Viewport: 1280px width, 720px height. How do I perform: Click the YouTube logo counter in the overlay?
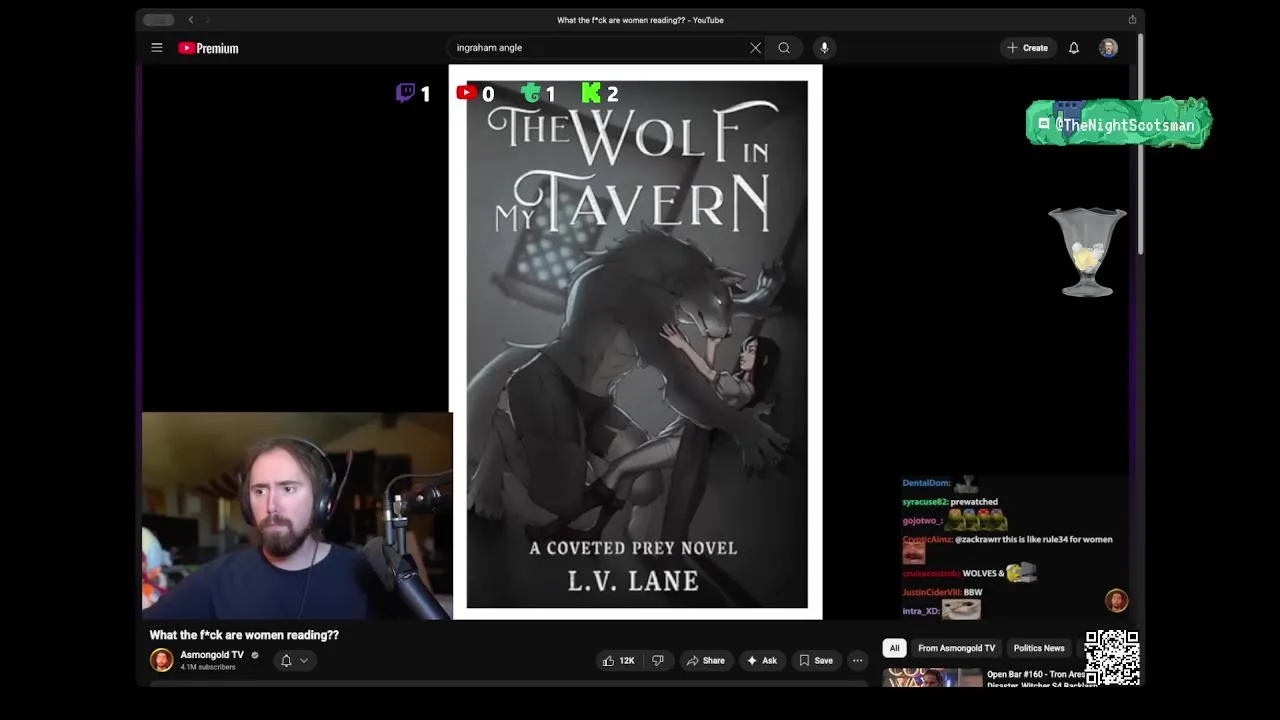[475, 93]
